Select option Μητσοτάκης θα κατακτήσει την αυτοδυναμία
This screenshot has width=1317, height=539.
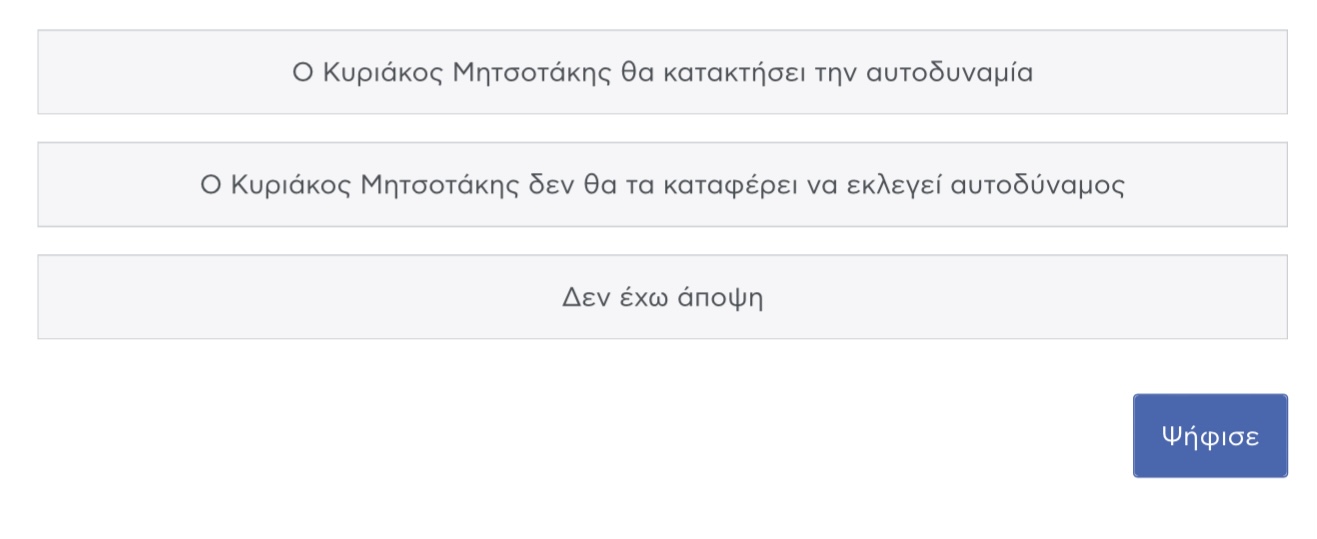(x=662, y=72)
